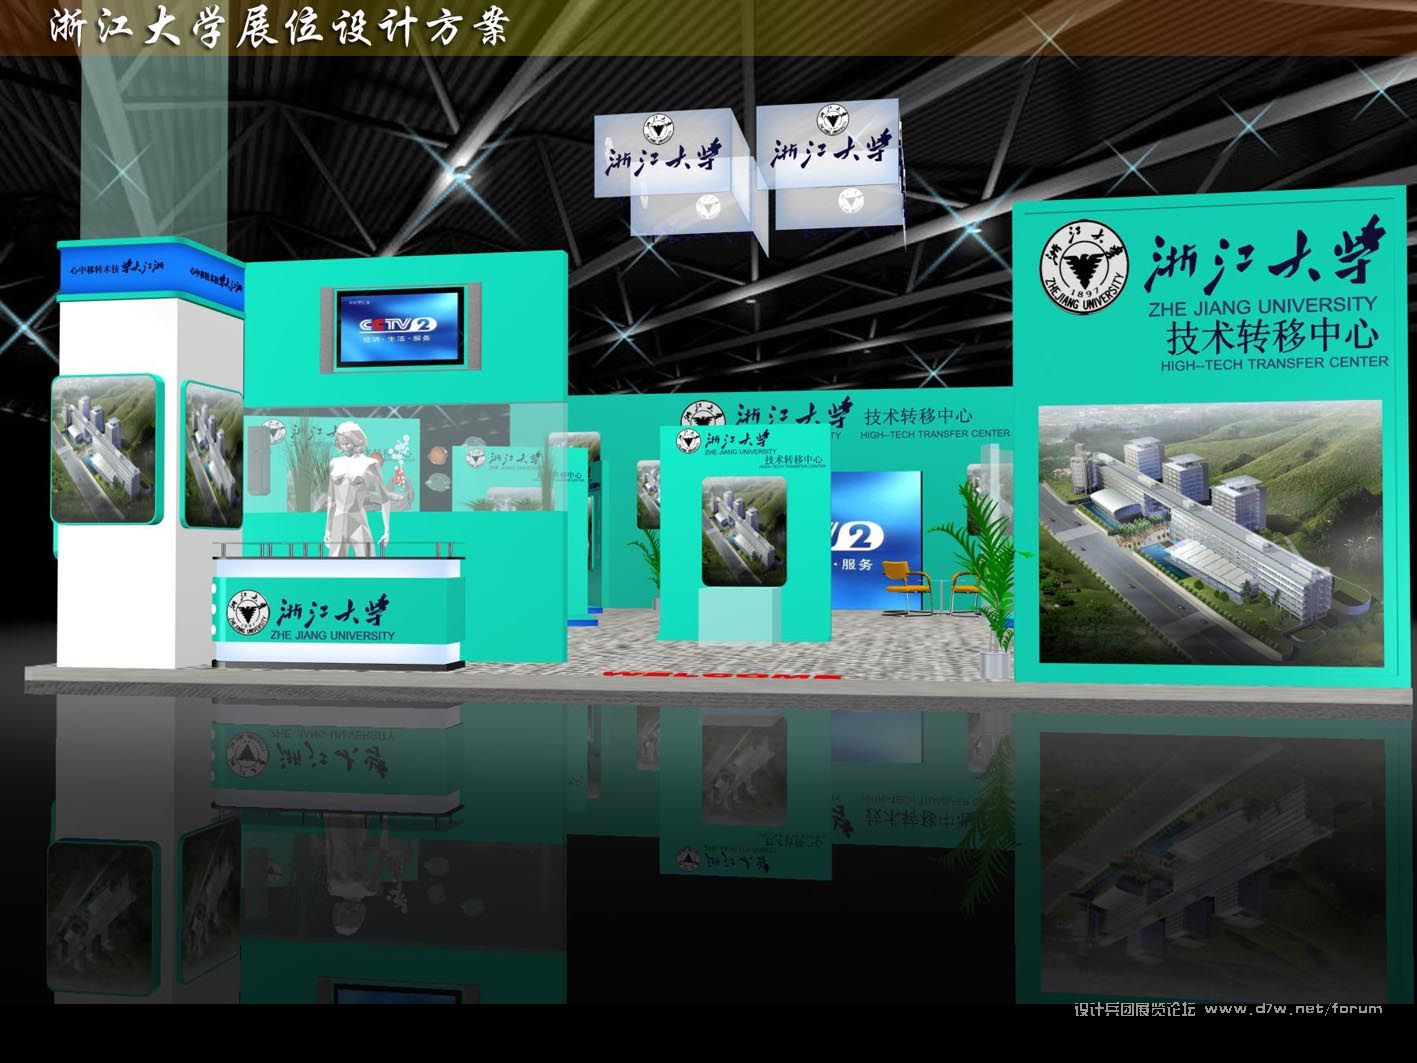Click the red WELCOME floor text

point(721,675)
